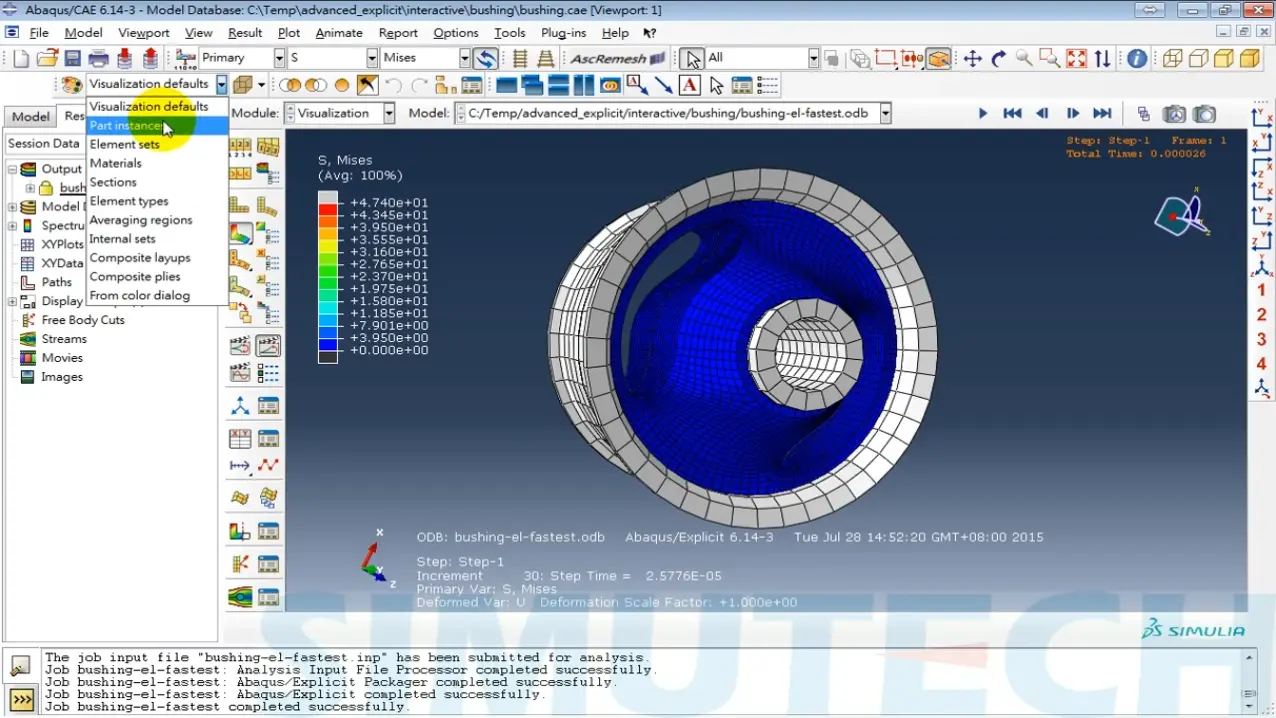Choose Element sets from the list
The image size is (1276, 718).
point(157,144)
